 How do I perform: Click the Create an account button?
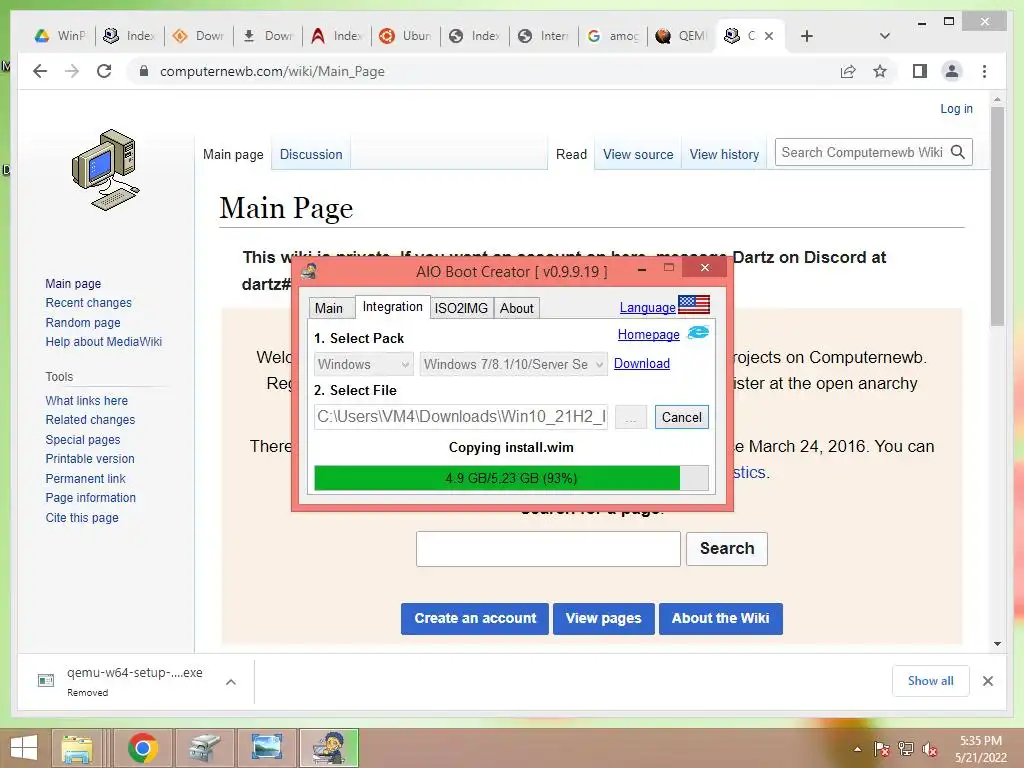(x=475, y=618)
